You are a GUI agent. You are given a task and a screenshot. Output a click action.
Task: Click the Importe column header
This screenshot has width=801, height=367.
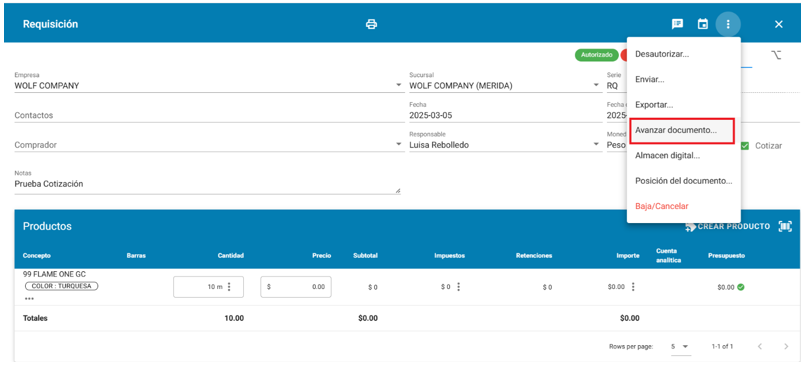point(628,256)
